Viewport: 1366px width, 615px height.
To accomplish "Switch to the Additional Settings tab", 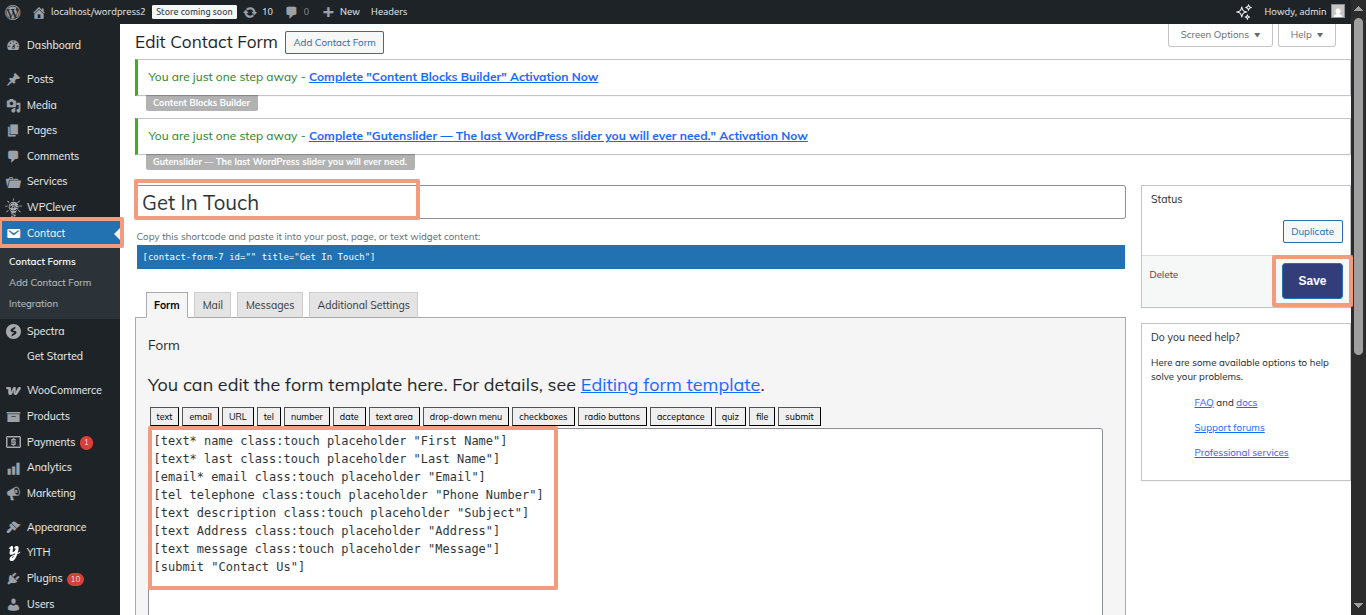I will coord(363,305).
